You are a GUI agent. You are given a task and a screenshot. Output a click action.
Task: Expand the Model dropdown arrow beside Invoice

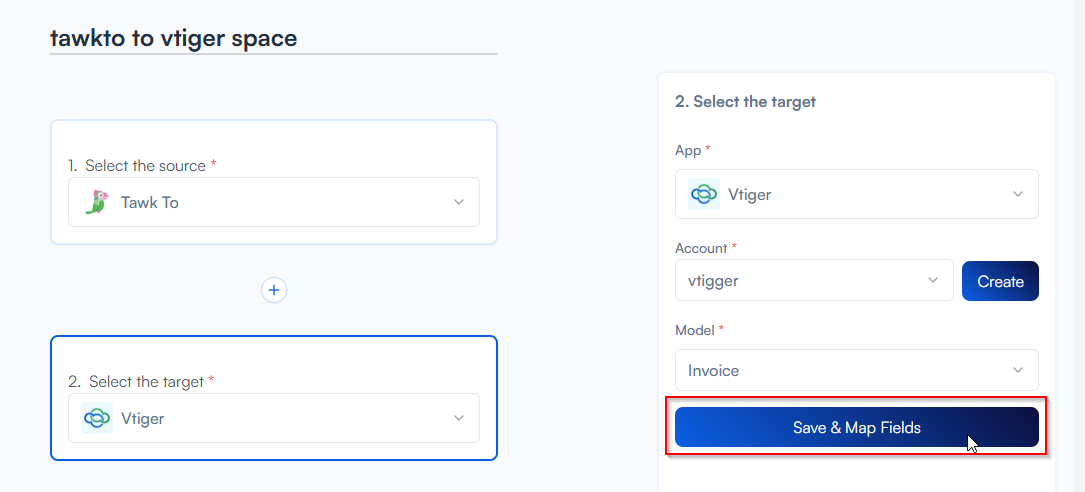[x=1018, y=370]
